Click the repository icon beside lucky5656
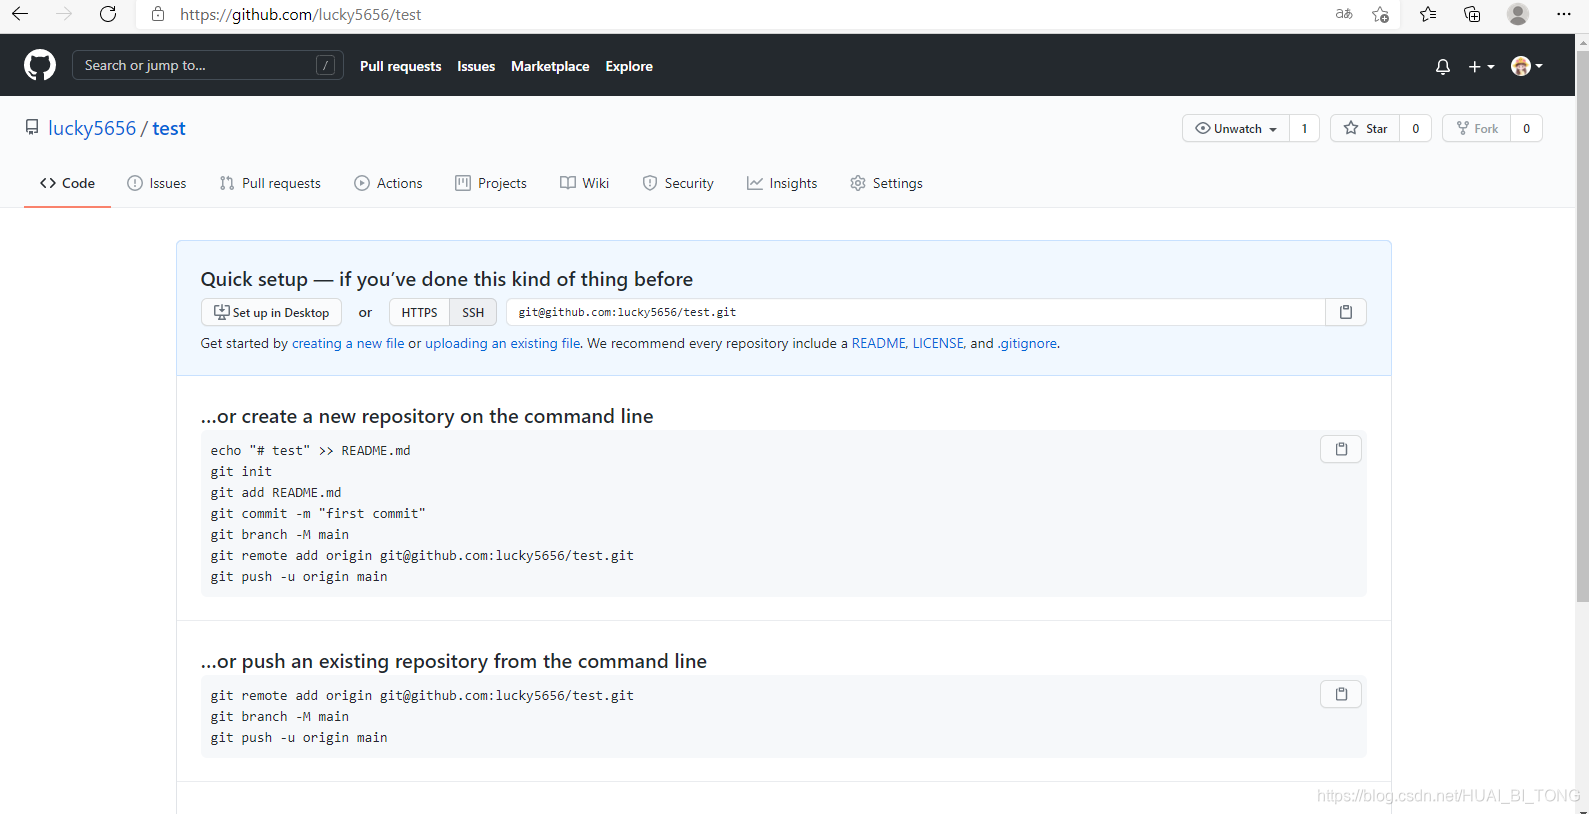 click(32, 128)
